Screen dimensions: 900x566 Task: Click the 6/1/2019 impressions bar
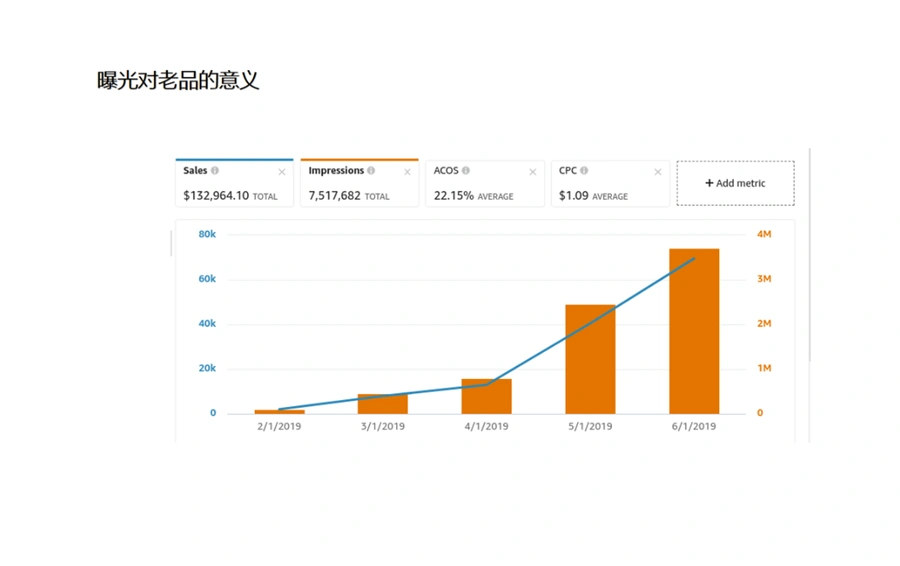[x=694, y=331]
